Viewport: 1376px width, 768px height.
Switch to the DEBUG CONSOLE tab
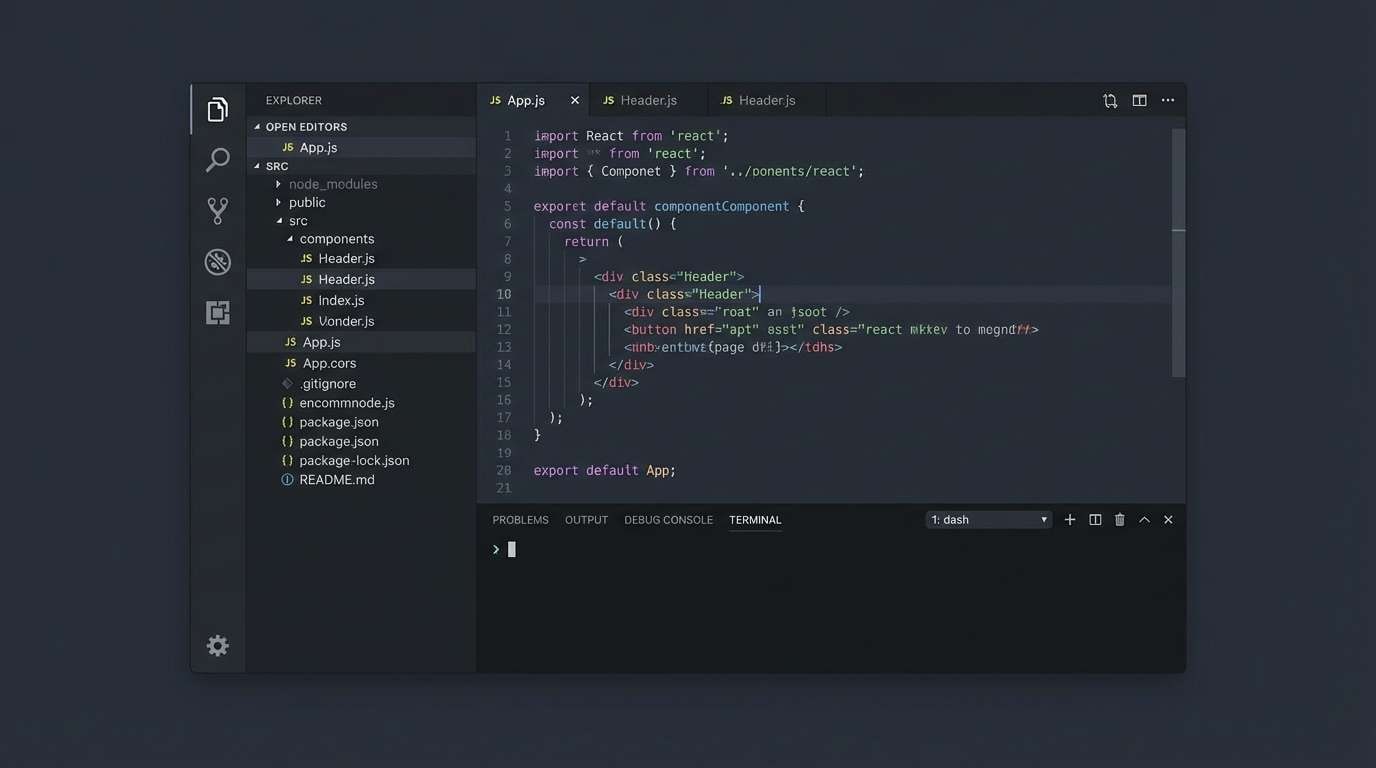click(x=668, y=519)
